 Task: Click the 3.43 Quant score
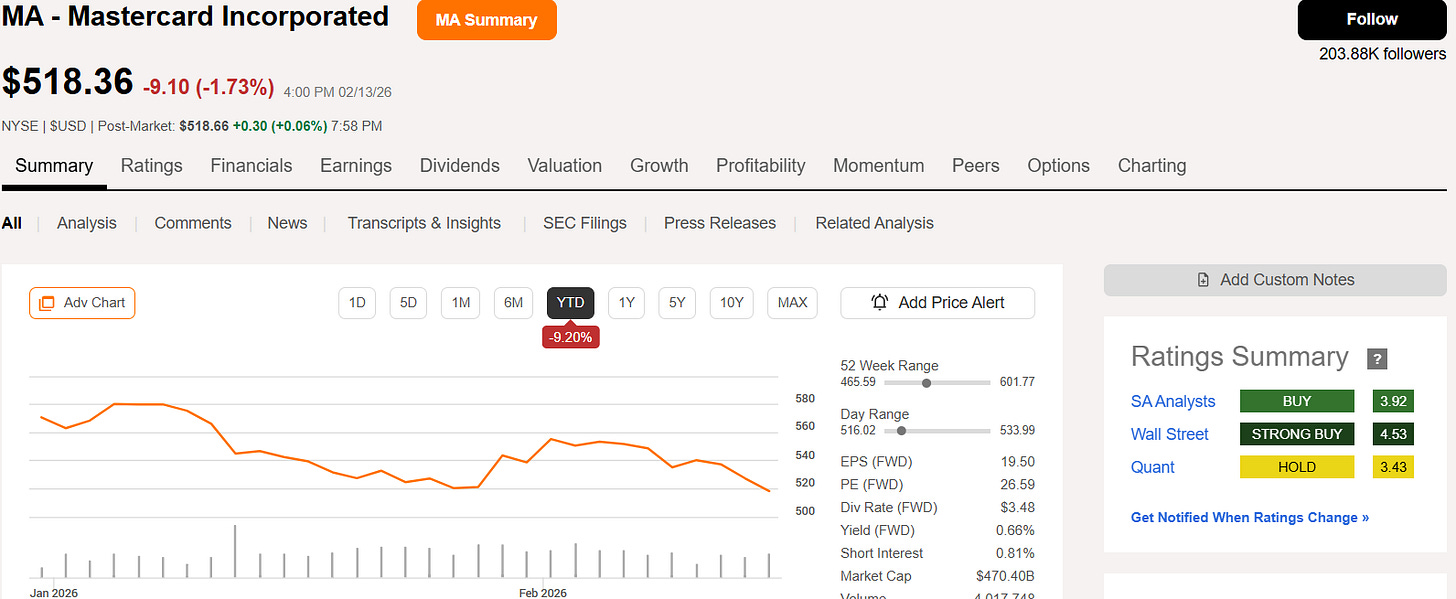point(1391,467)
